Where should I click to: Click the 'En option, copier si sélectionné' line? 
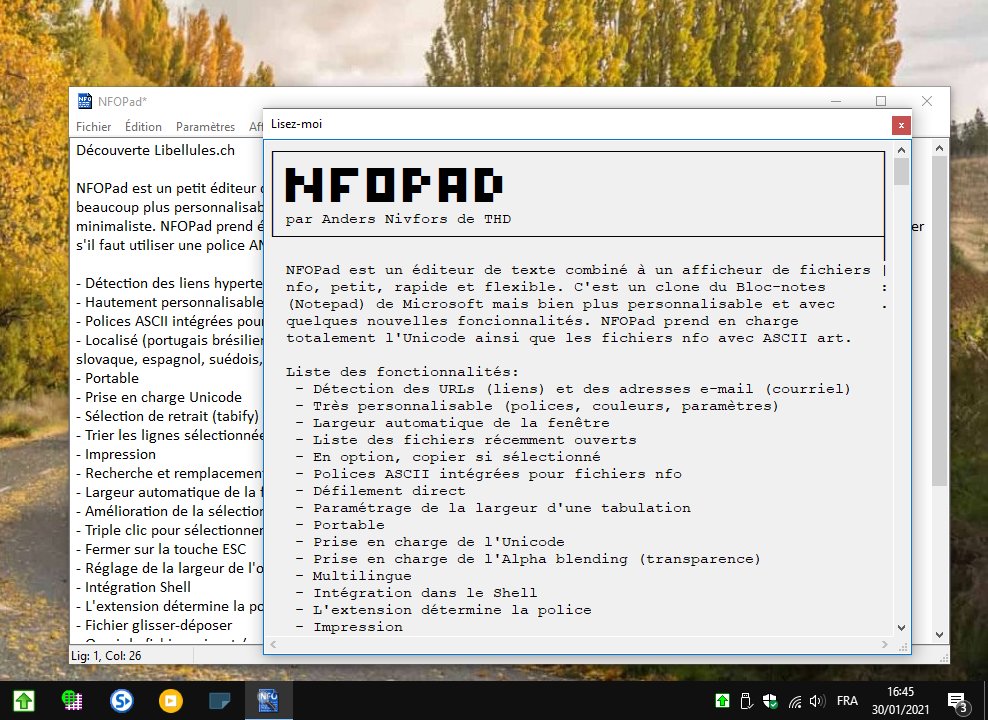457,457
